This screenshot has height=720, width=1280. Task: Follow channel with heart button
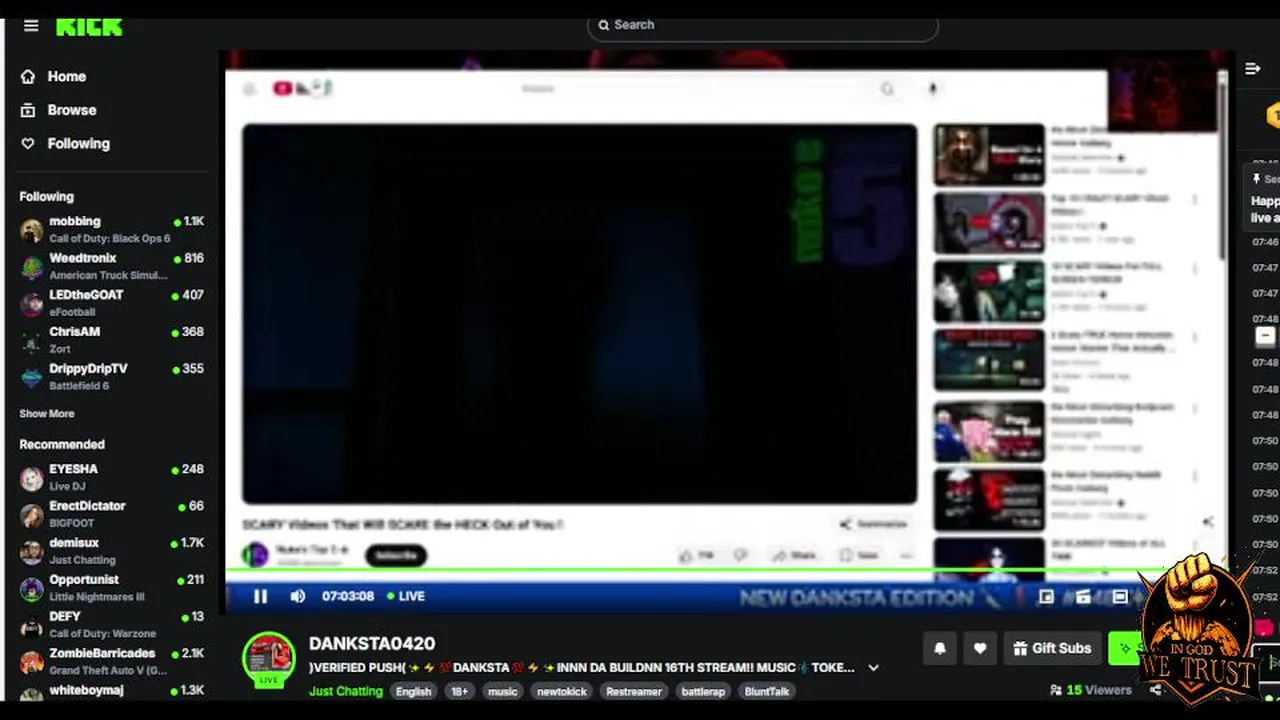(980, 649)
